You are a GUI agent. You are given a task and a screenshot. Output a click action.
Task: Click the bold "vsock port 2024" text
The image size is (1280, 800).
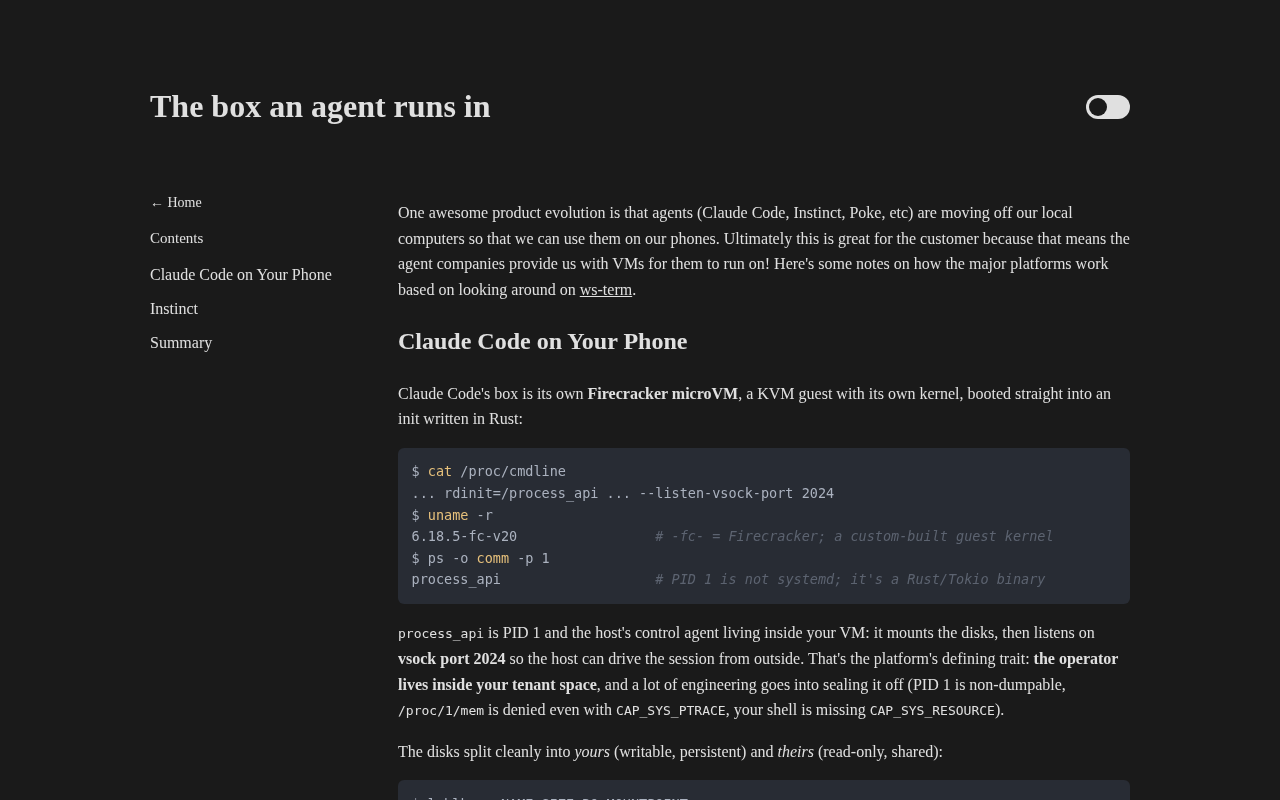[x=452, y=659]
